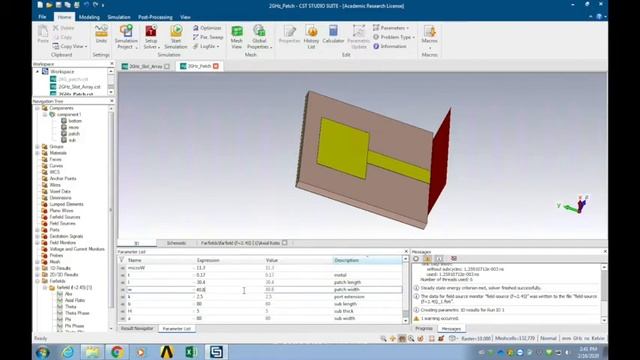
Task: Click the Messages panel vertical scrollbar
Action: point(604,293)
